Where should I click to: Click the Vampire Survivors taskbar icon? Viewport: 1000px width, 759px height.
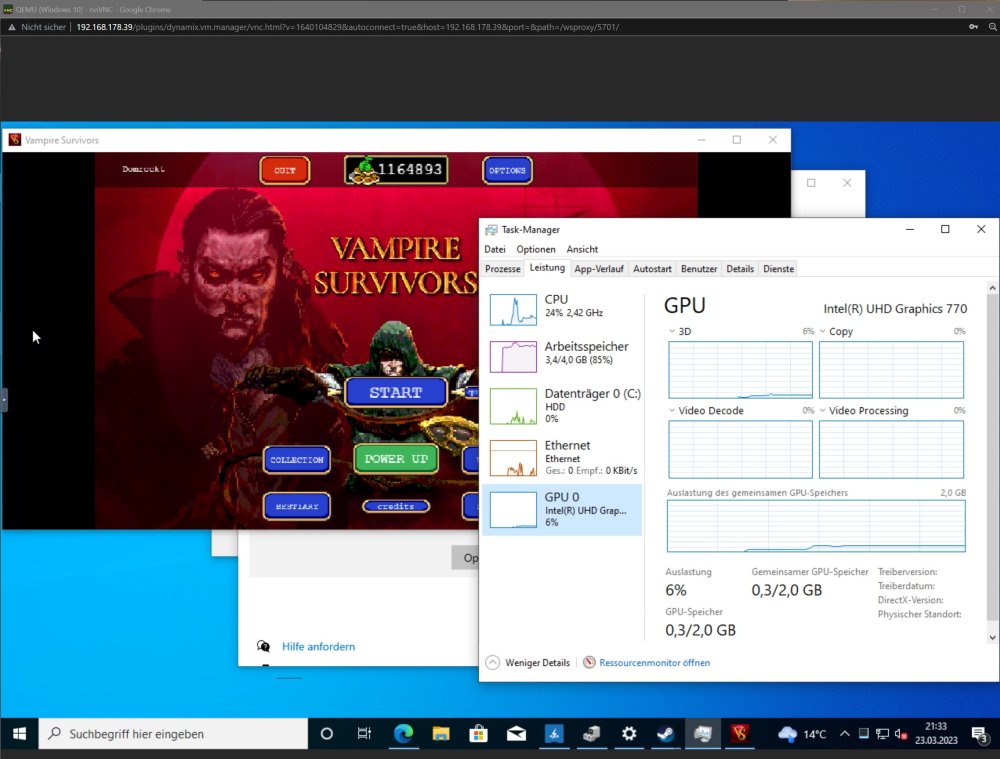point(740,733)
